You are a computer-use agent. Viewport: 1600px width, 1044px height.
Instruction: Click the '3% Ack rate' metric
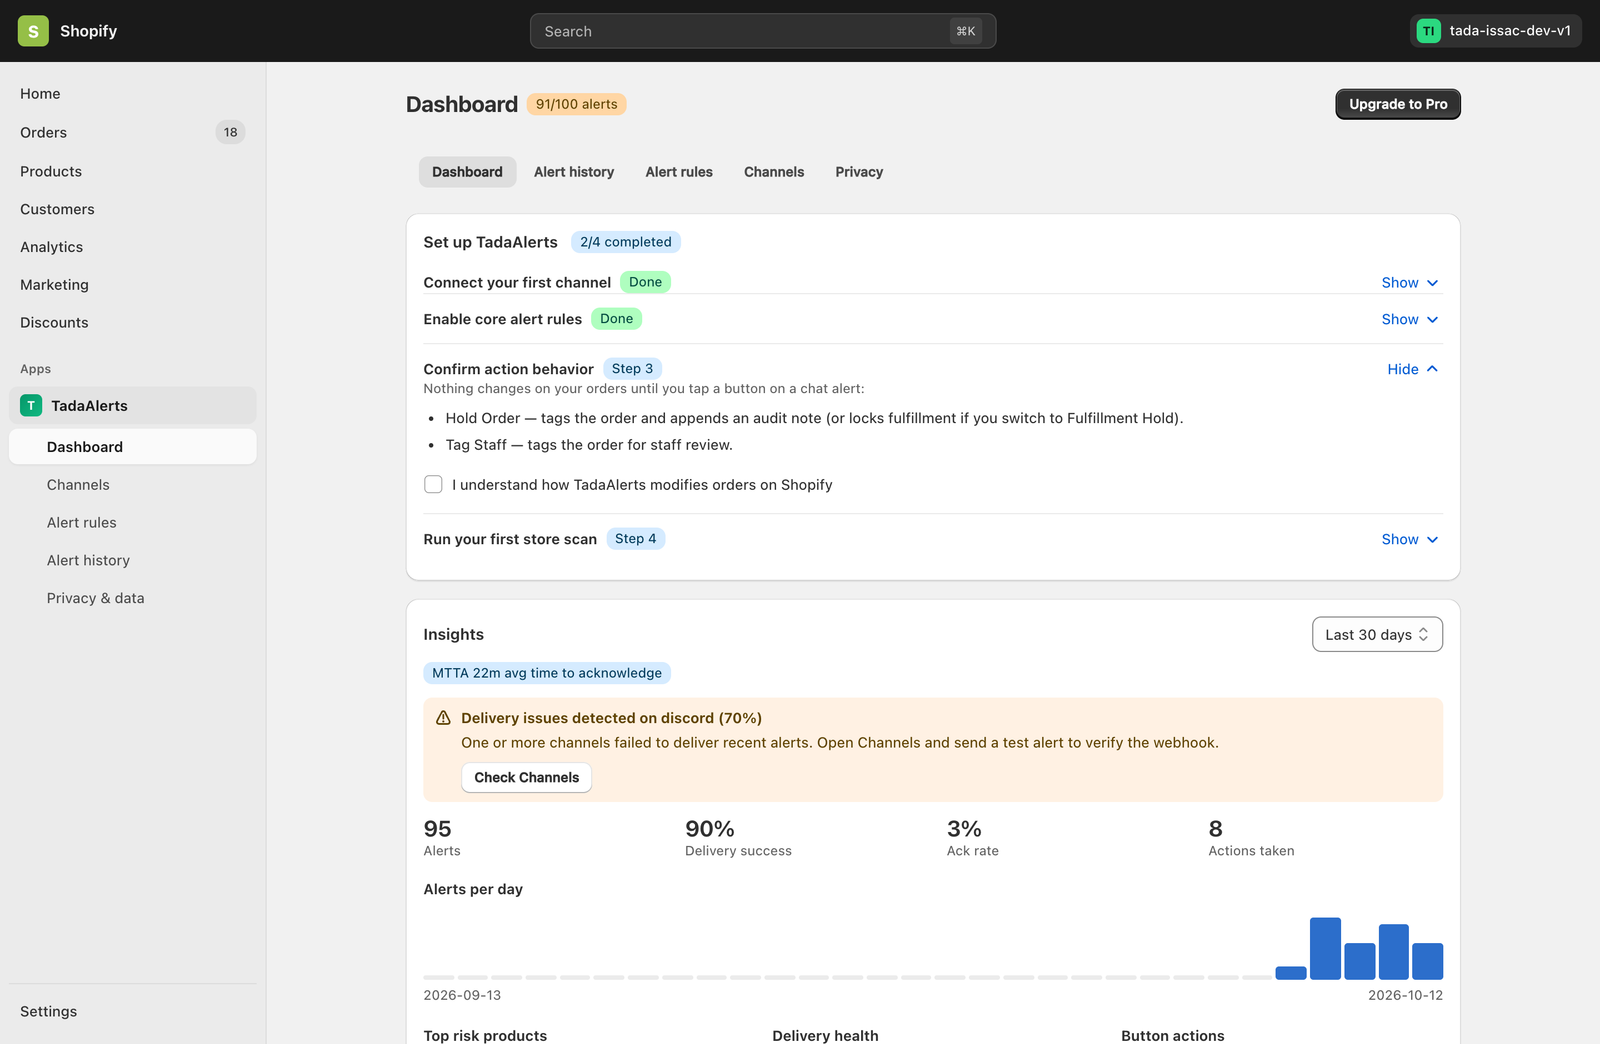point(973,838)
